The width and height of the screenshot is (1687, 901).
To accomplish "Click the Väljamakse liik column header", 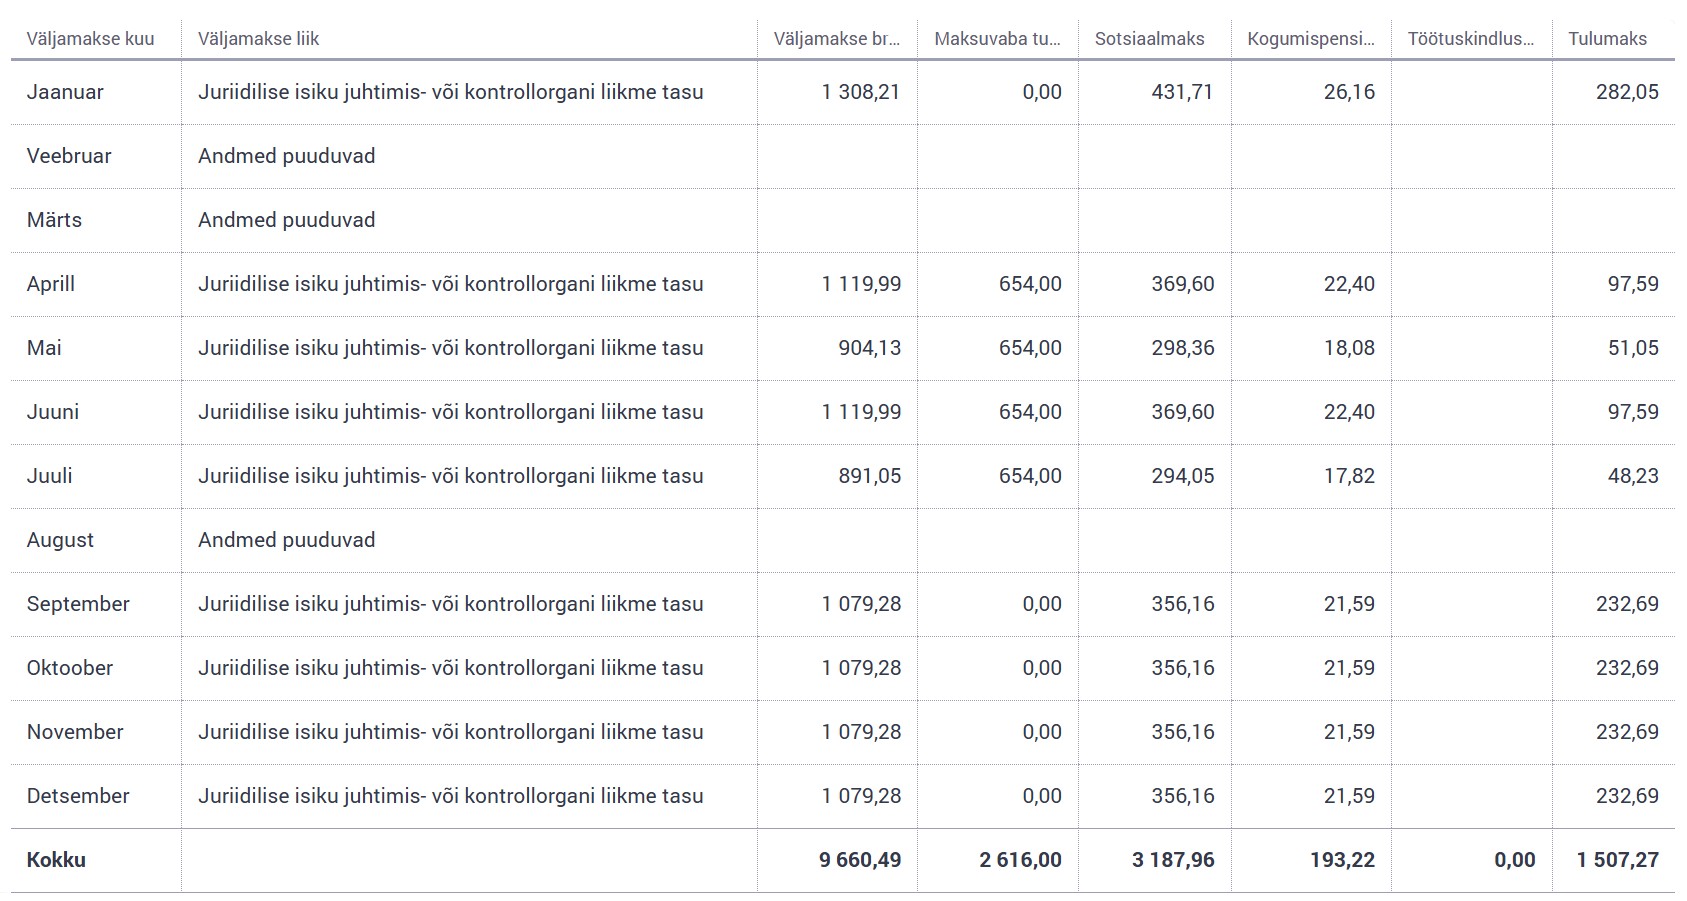I will click(258, 39).
